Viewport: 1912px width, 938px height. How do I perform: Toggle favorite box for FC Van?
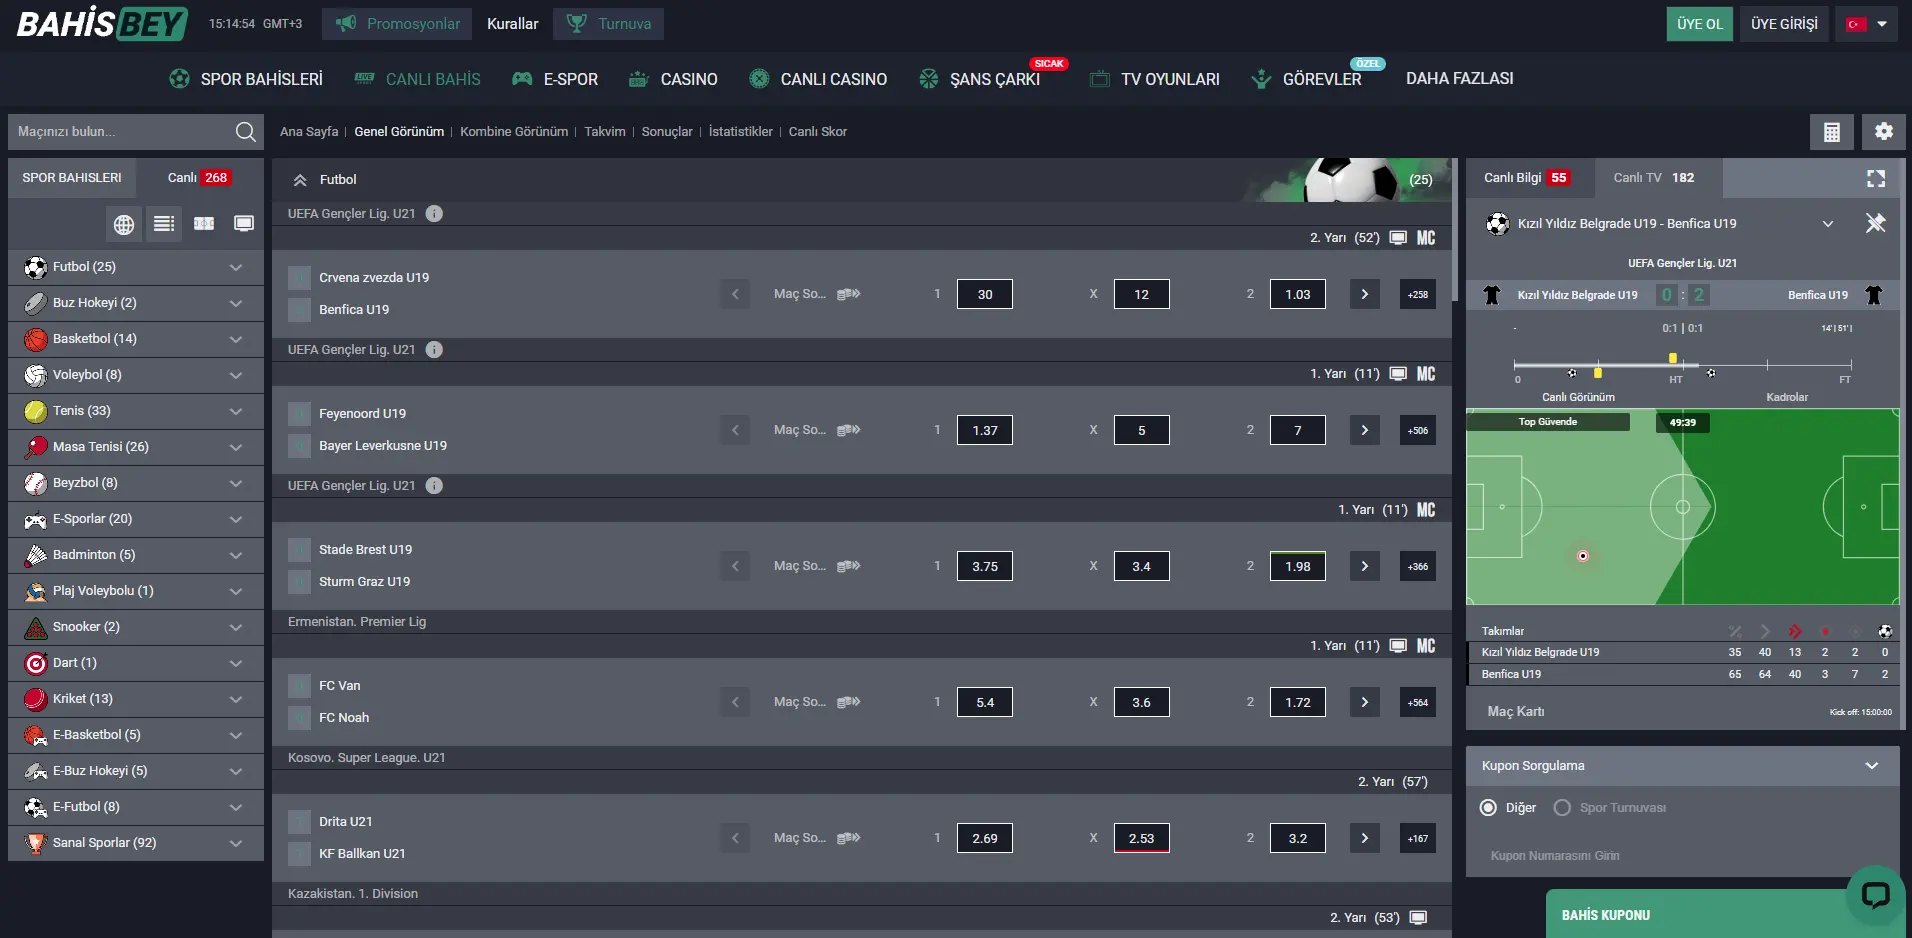[299, 686]
